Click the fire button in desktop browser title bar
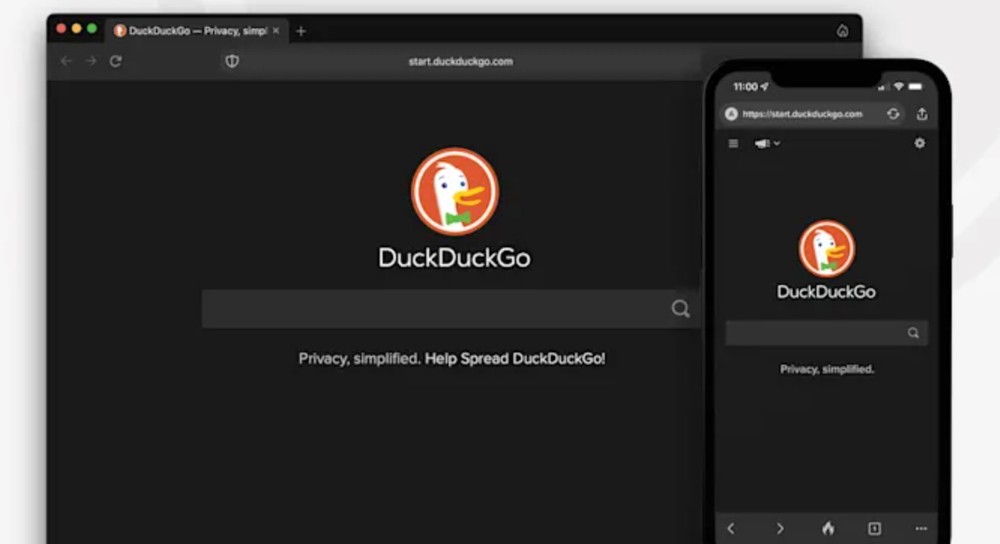 tap(842, 31)
